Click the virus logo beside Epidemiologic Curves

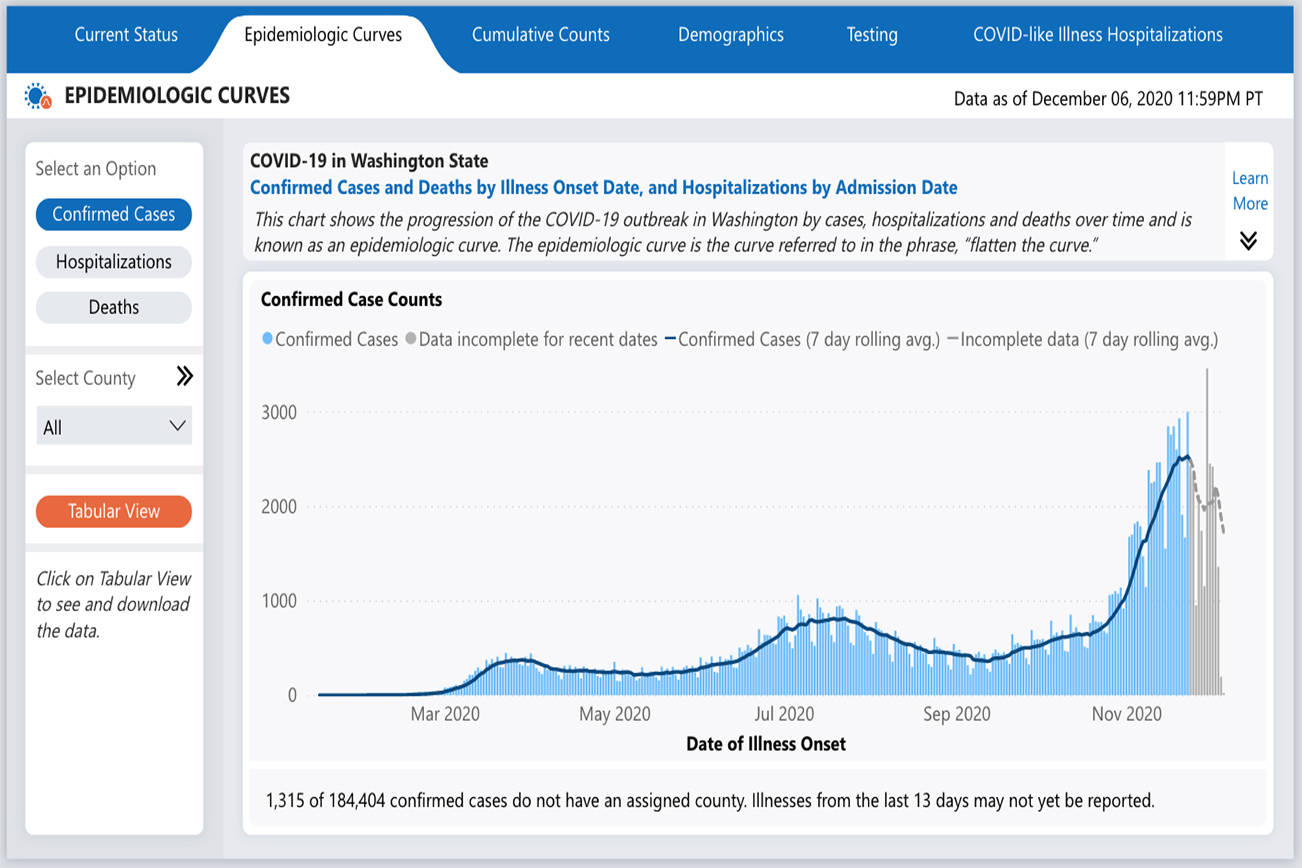37,96
